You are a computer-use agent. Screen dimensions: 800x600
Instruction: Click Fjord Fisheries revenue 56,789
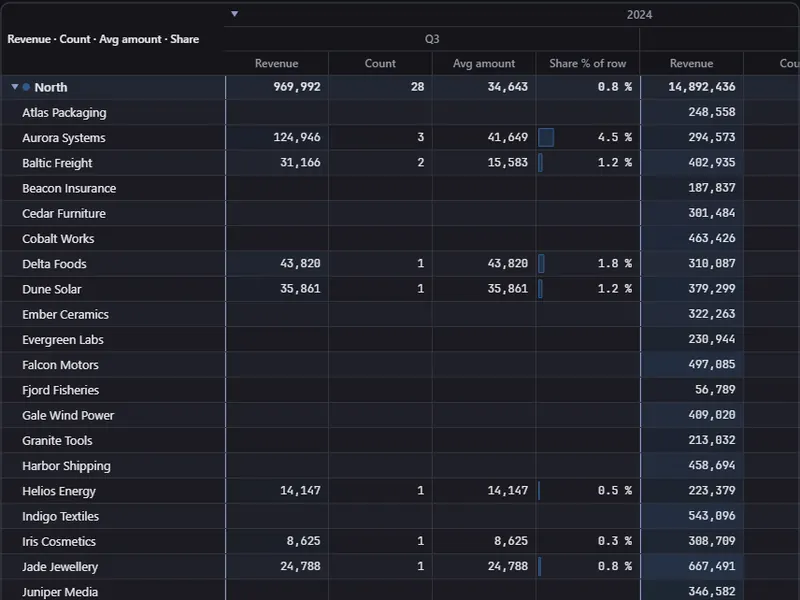tap(715, 390)
